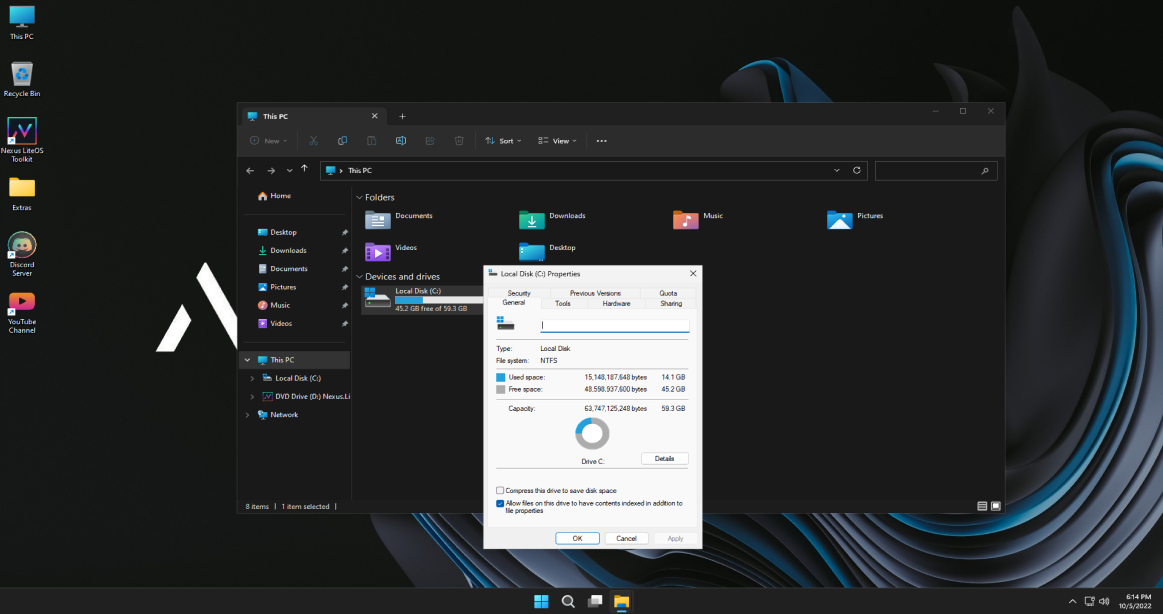Click File Explorer on the taskbar
The height and width of the screenshot is (614, 1163).
[x=622, y=601]
